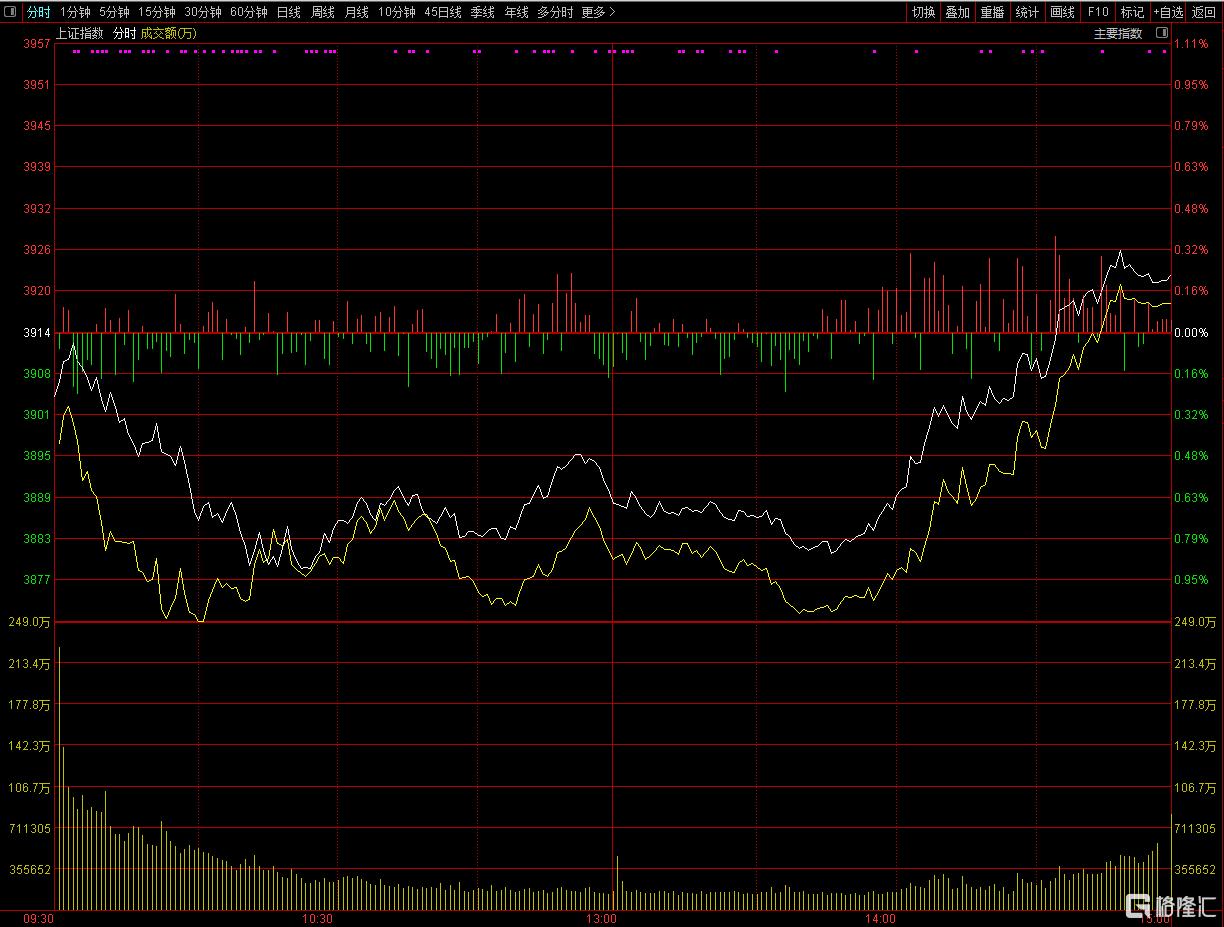Image resolution: width=1224 pixels, height=927 pixels.
Task: Open F10 company information
Action: click(x=1098, y=13)
